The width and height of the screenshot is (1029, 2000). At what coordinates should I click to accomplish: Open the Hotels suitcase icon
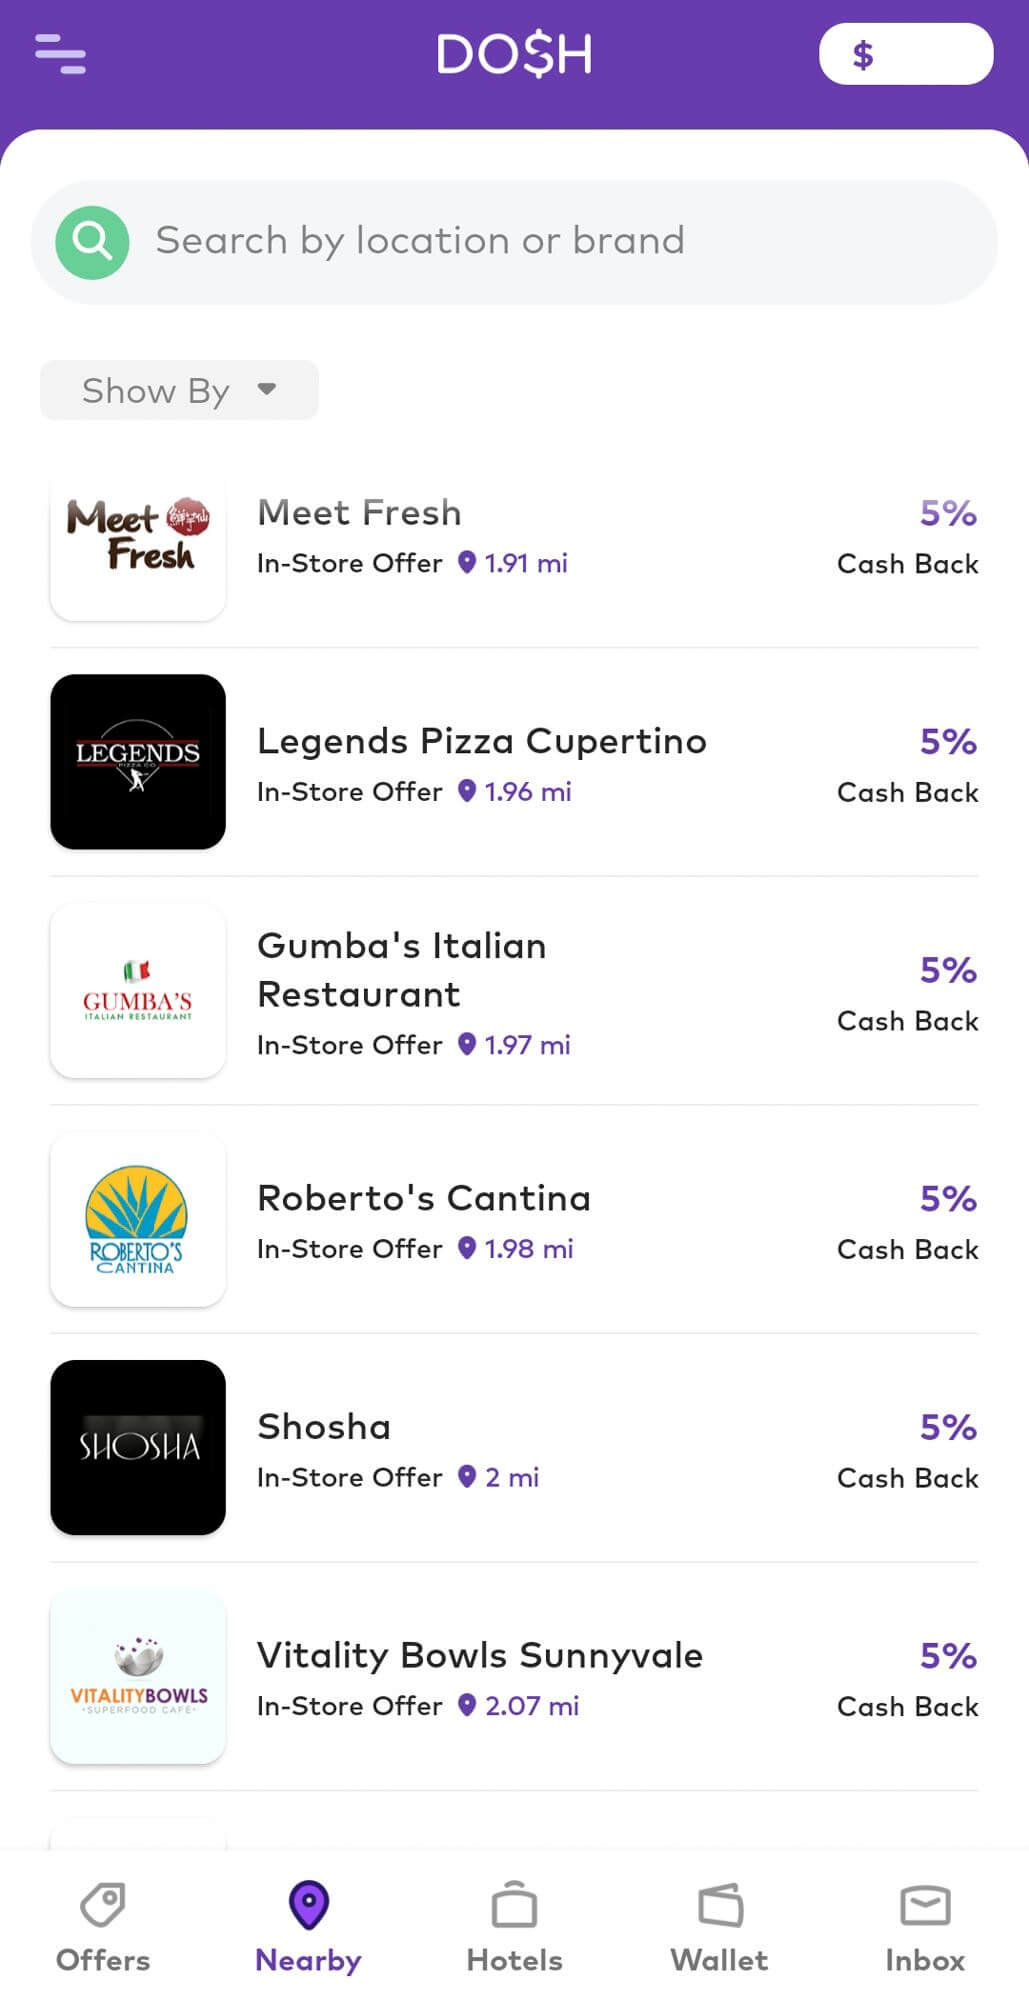point(514,1905)
